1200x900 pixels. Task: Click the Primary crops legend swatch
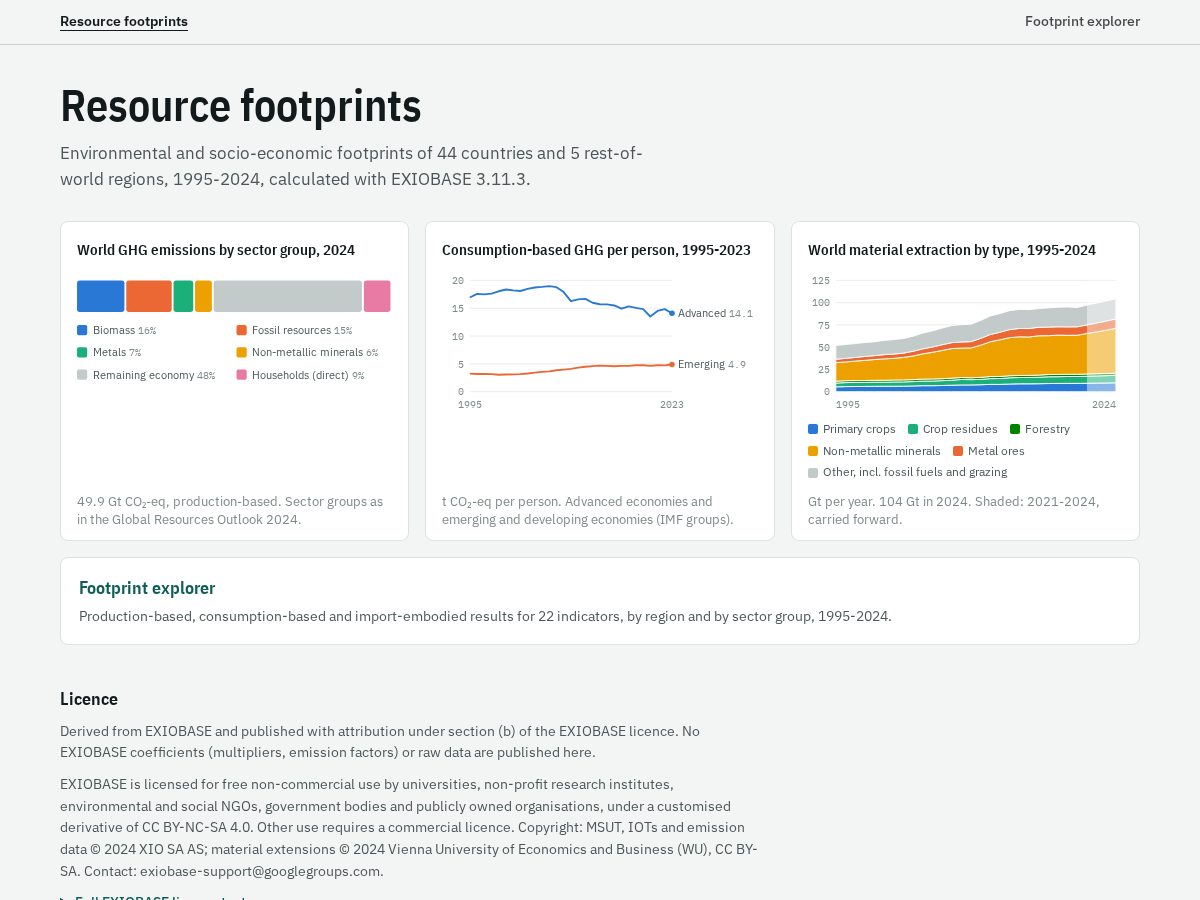813,429
